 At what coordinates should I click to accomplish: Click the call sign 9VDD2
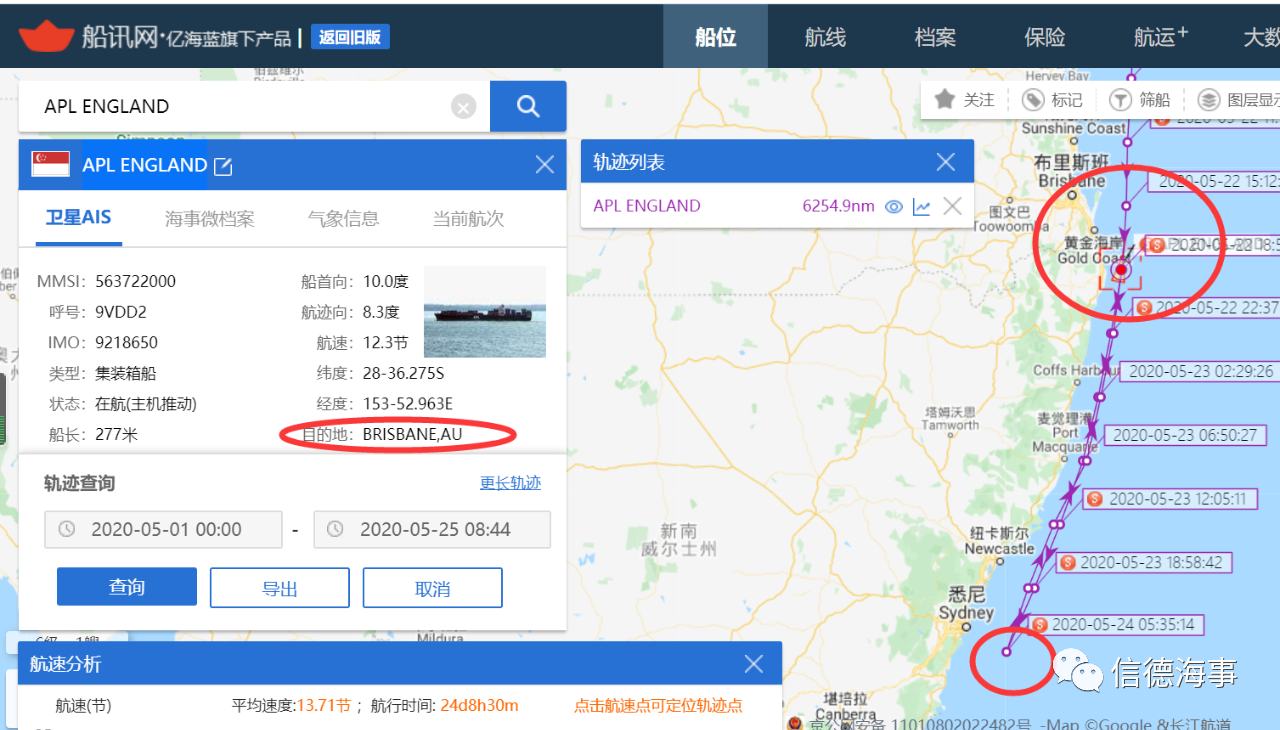tap(121, 312)
